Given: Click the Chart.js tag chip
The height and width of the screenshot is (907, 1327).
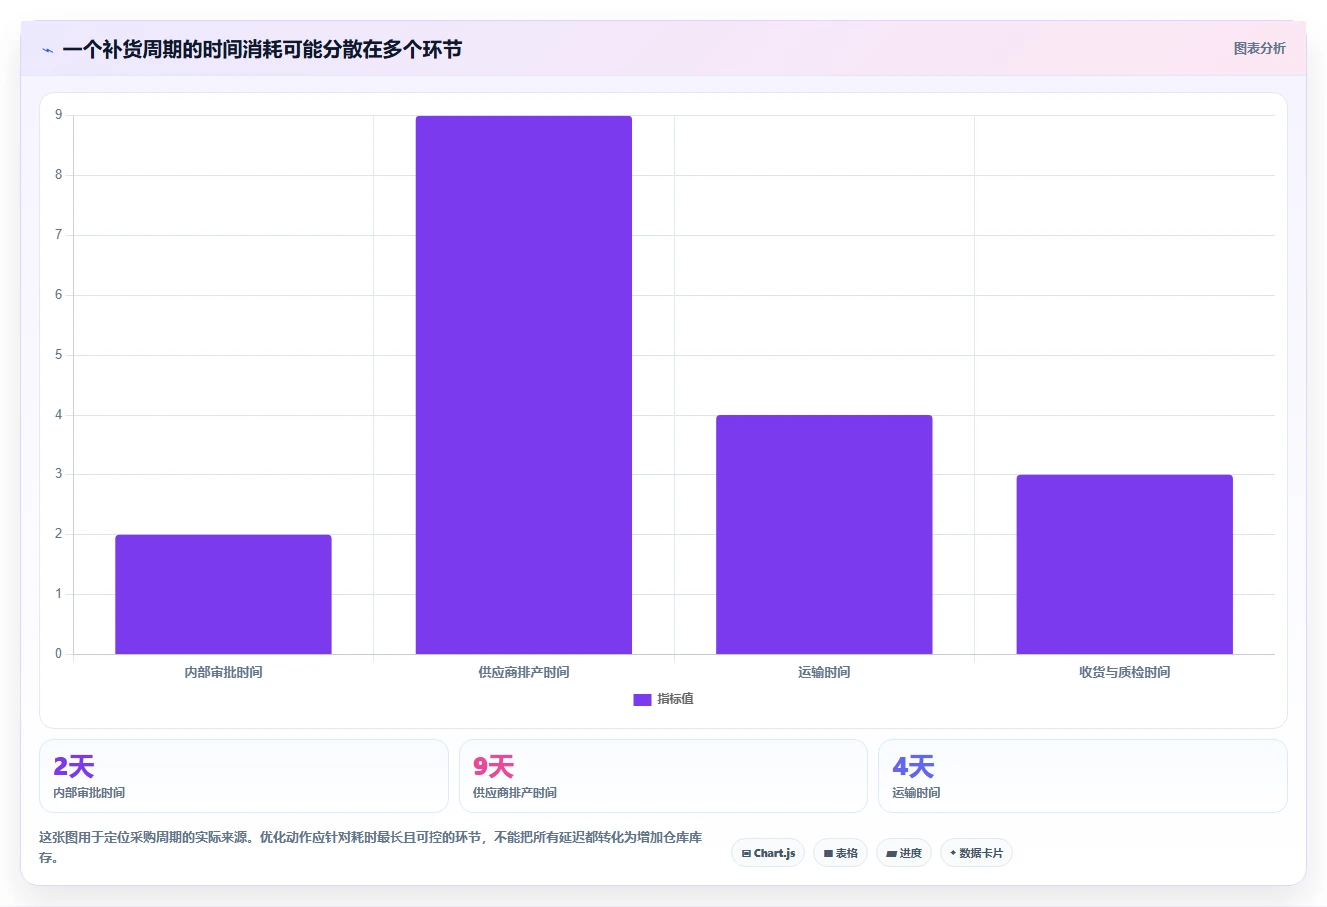Looking at the screenshot, I should [x=768, y=853].
